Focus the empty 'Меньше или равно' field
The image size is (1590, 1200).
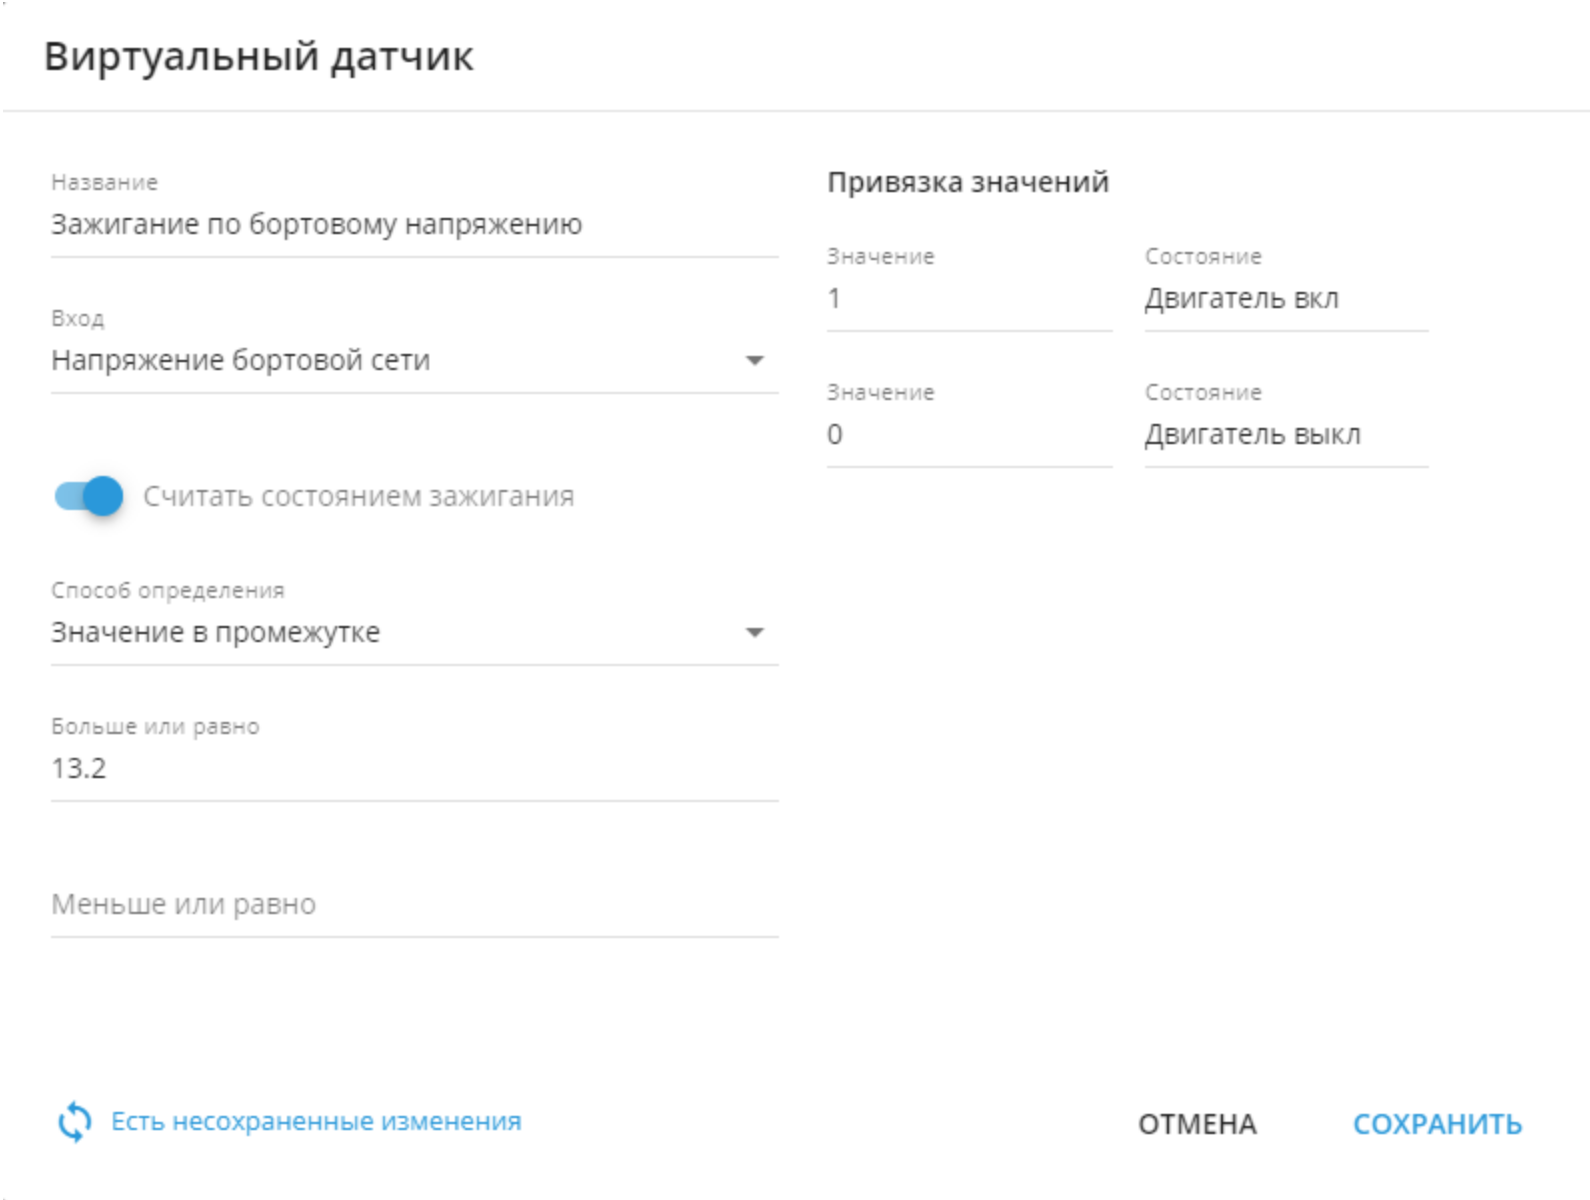pyautogui.click(x=414, y=904)
